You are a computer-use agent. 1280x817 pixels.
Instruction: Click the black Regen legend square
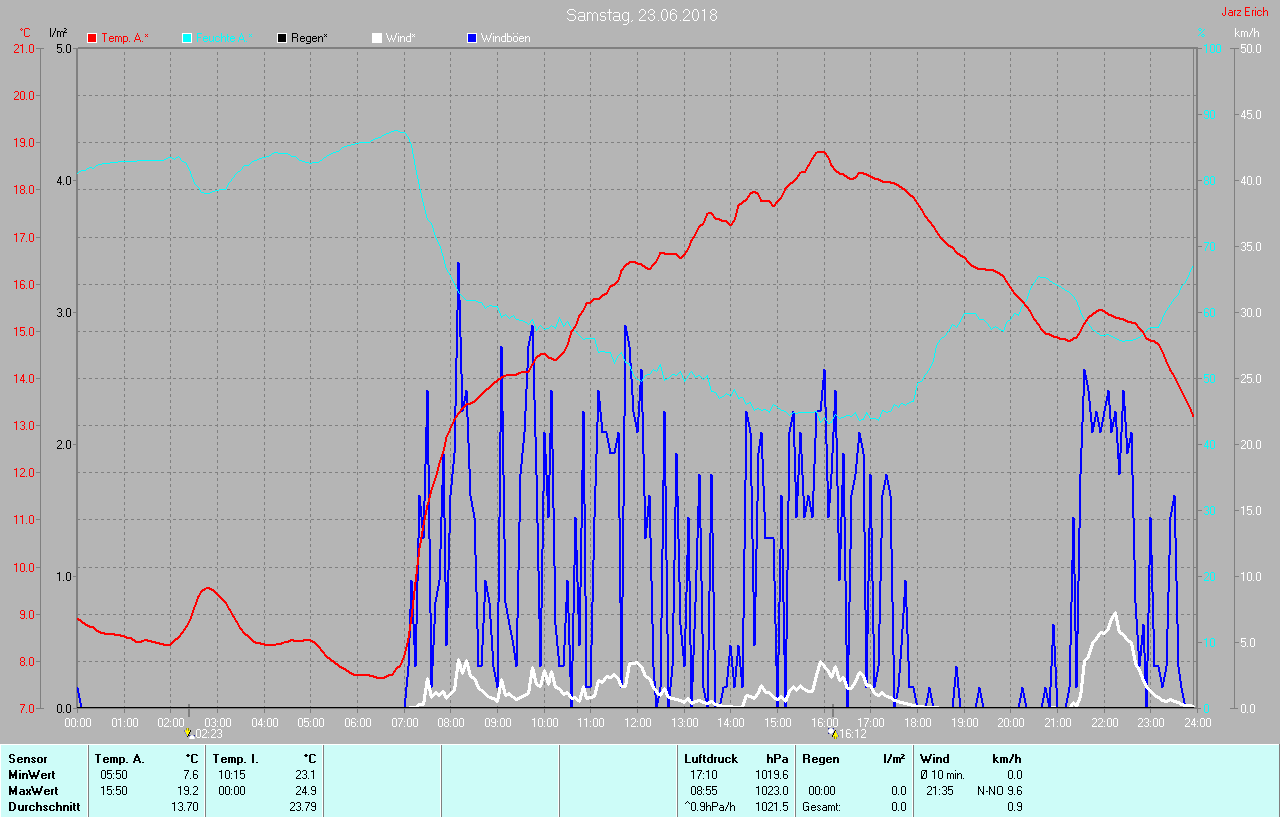[282, 38]
